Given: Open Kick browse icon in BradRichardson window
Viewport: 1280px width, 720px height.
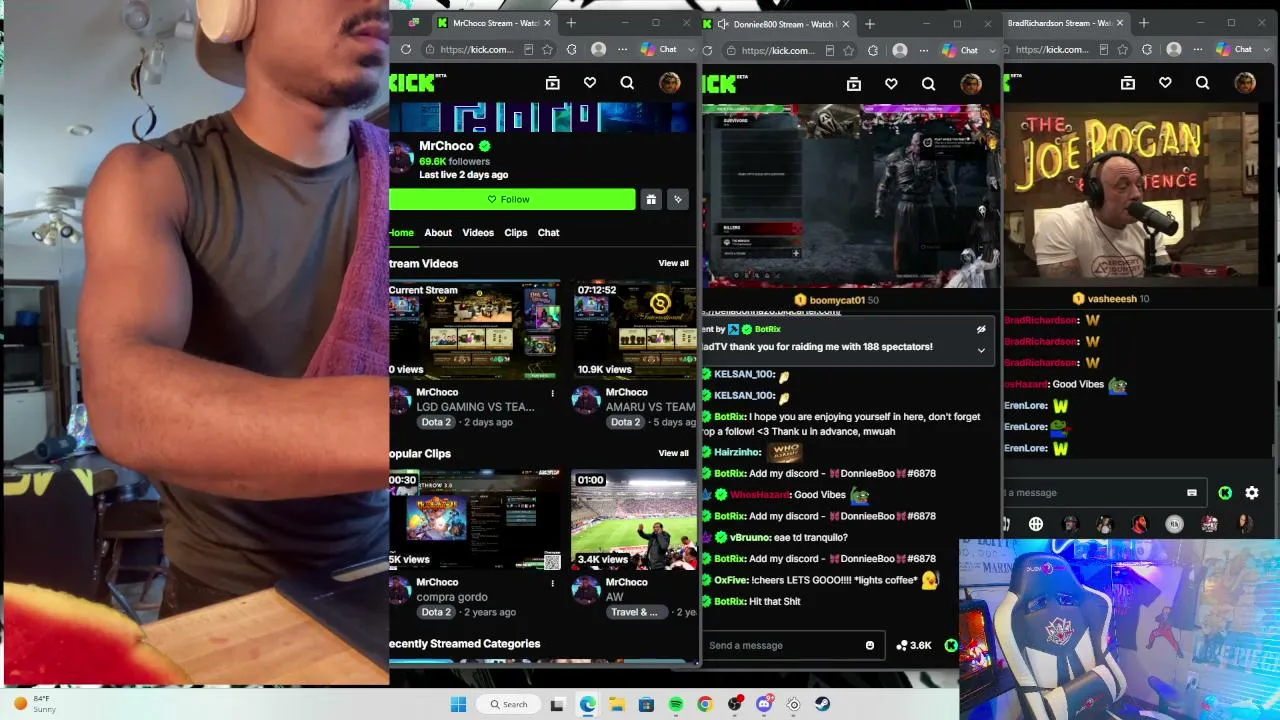Looking at the screenshot, I should point(1128,84).
